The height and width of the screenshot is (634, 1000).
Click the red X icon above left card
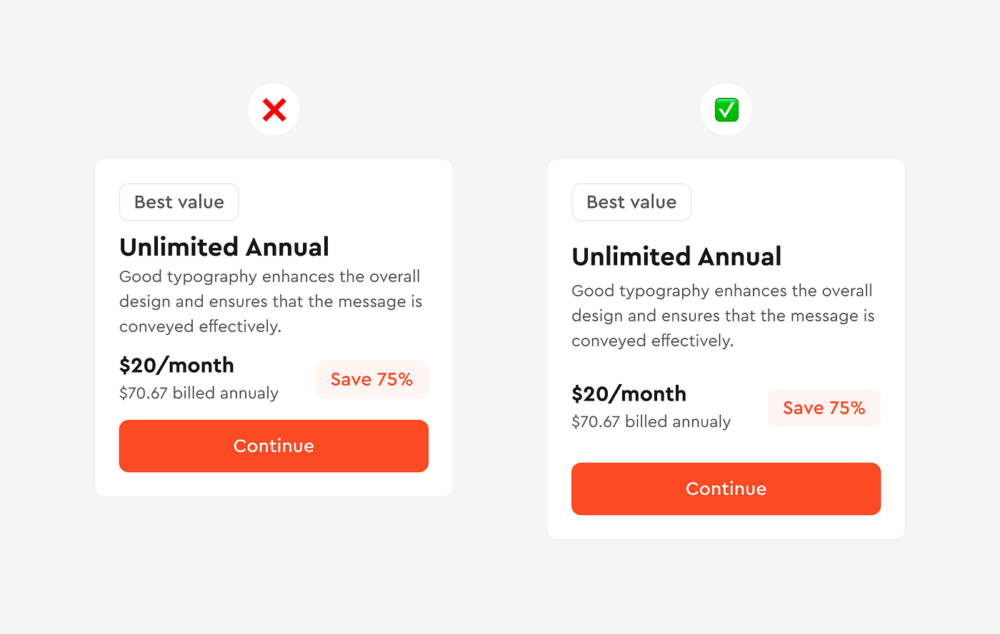(x=274, y=110)
